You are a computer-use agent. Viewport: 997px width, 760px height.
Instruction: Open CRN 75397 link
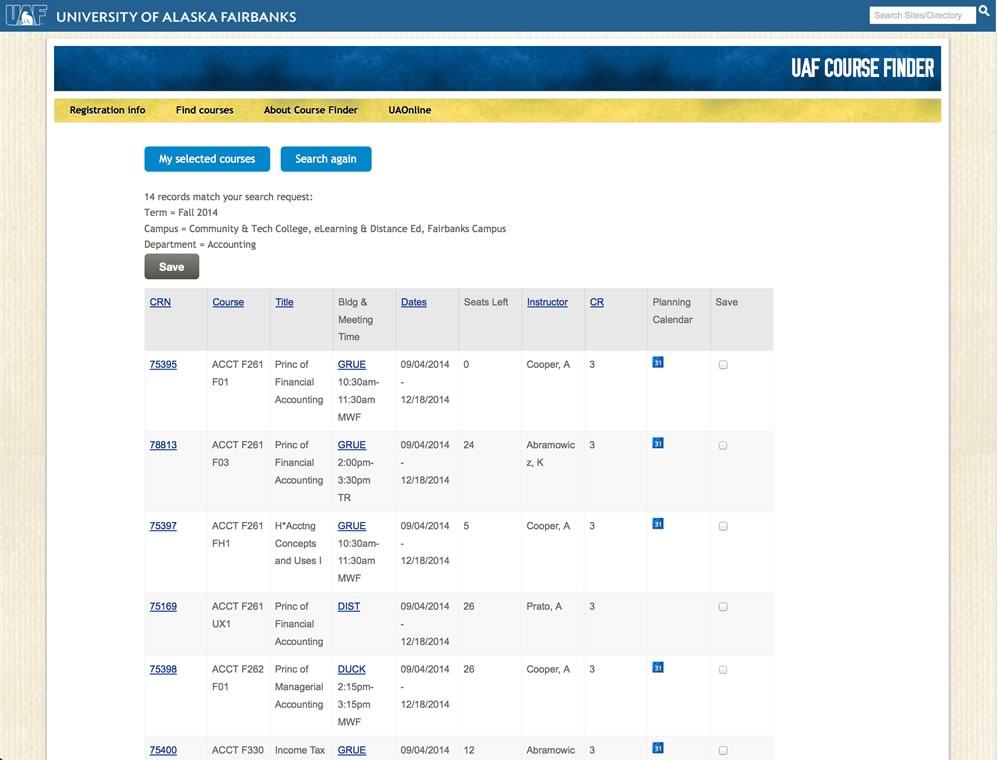point(163,526)
